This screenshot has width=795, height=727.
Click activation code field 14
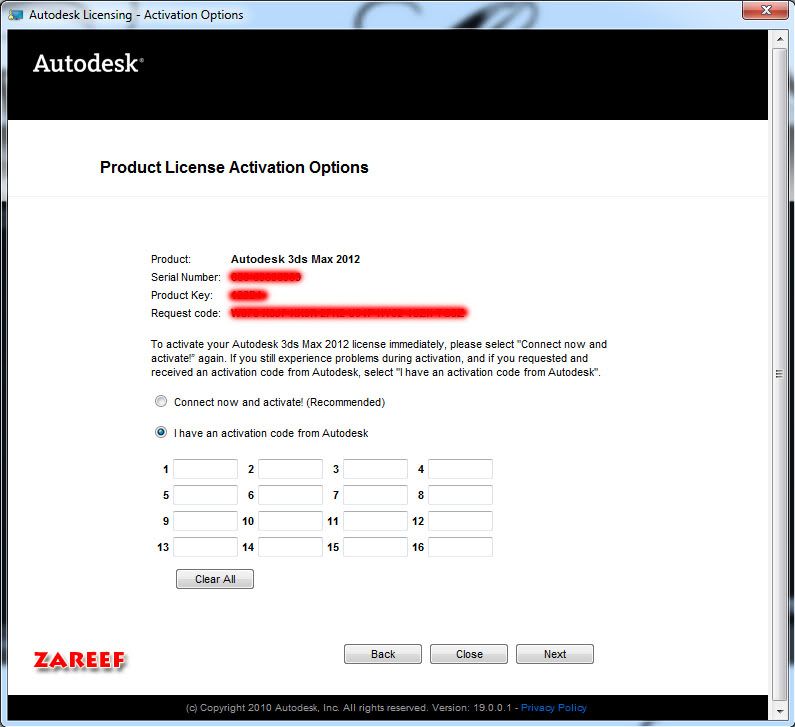tap(291, 547)
